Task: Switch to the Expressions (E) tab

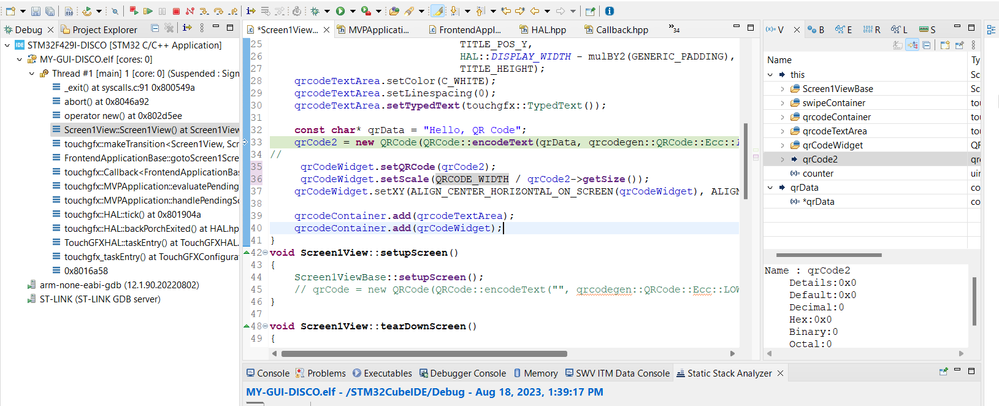Action: [844, 29]
